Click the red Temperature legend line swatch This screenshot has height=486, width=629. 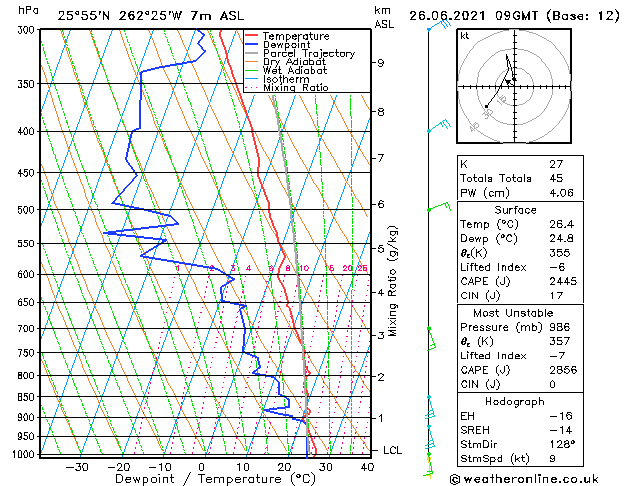click(252, 36)
